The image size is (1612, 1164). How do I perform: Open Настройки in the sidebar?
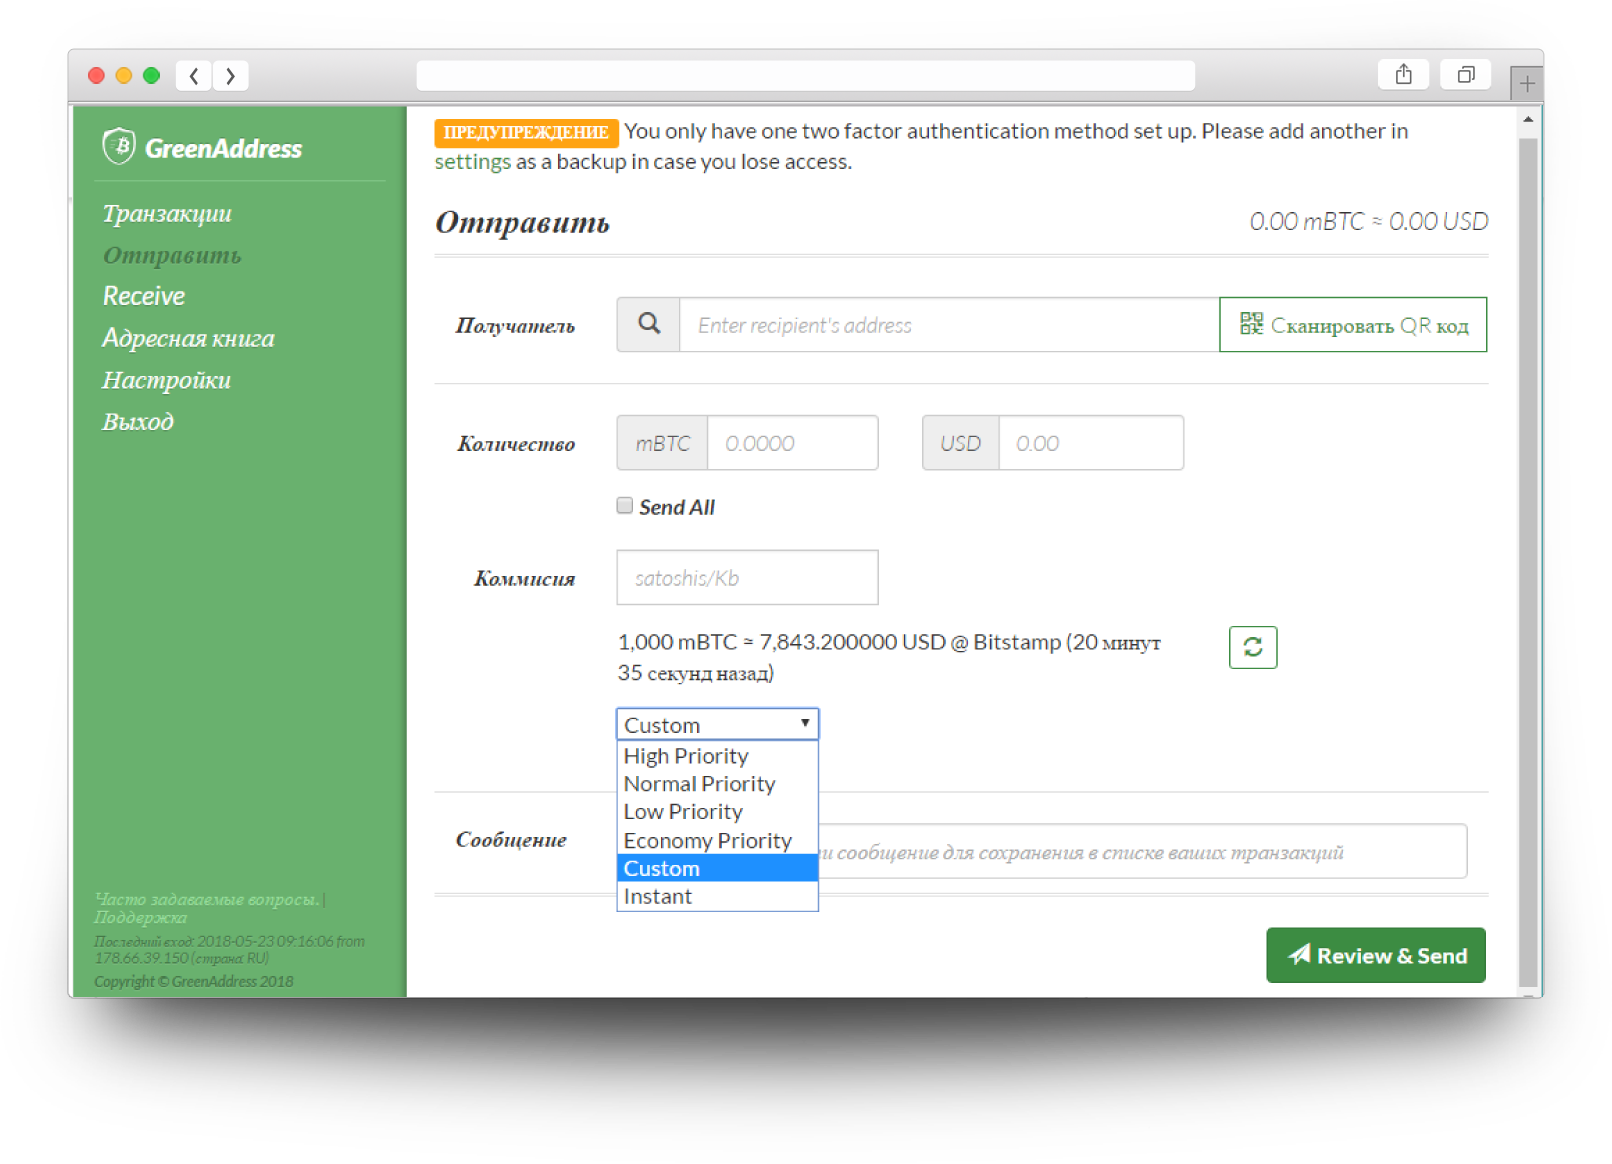[166, 380]
